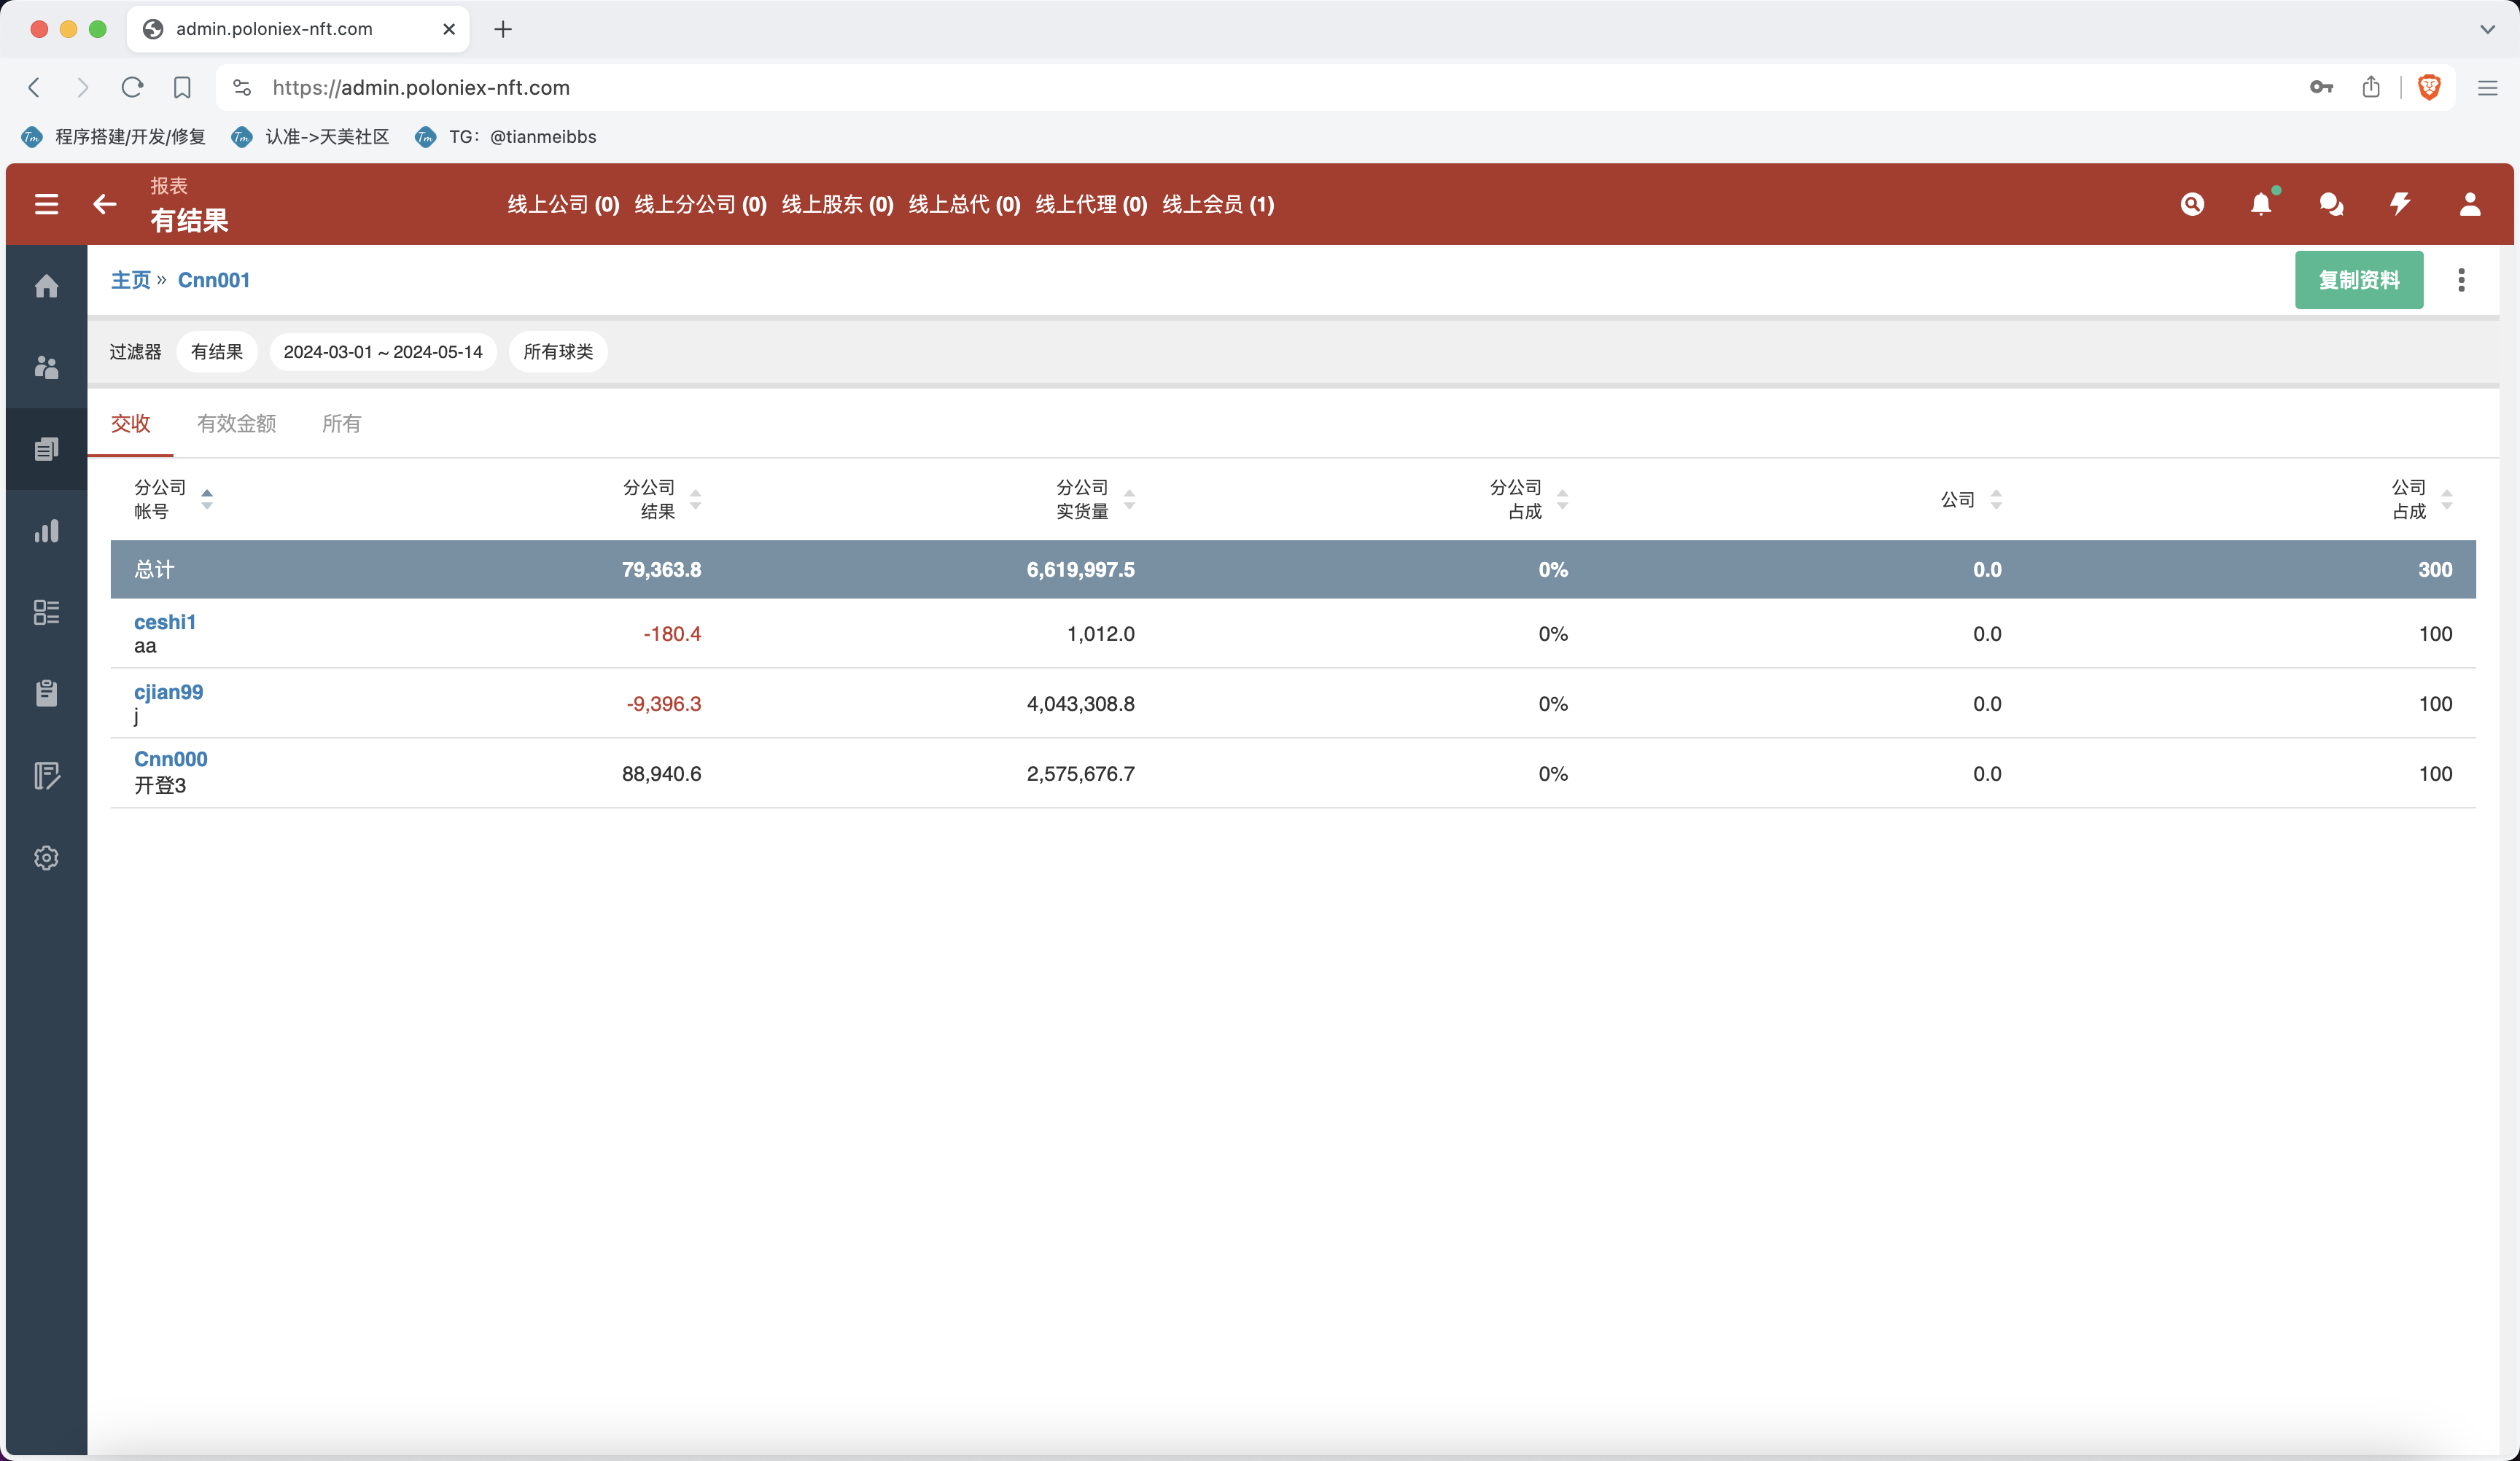Open the user profile icon

[2469, 204]
